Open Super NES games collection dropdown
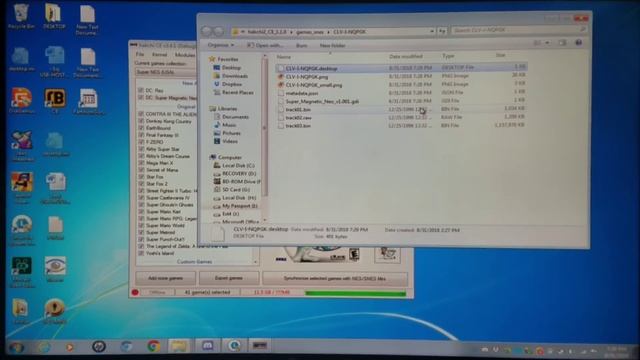Screen dimensions: 640x360 (x=165, y=72)
